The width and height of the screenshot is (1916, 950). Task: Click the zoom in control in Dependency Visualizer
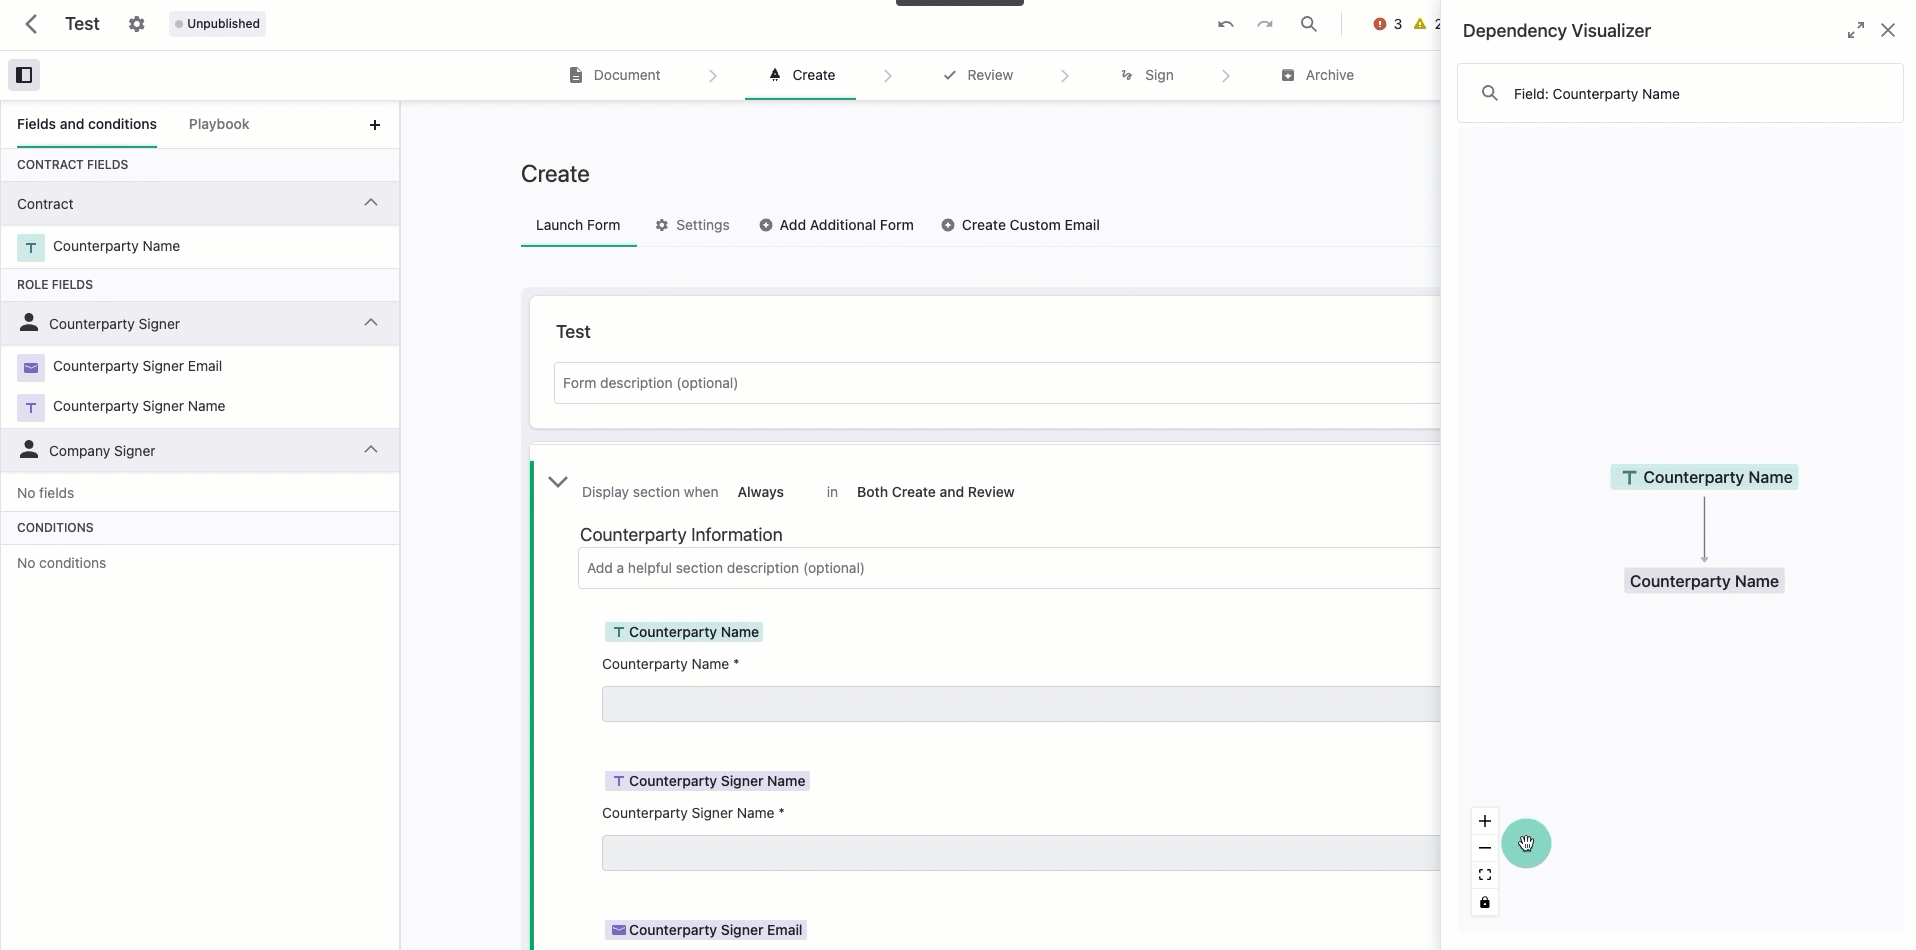1484,820
